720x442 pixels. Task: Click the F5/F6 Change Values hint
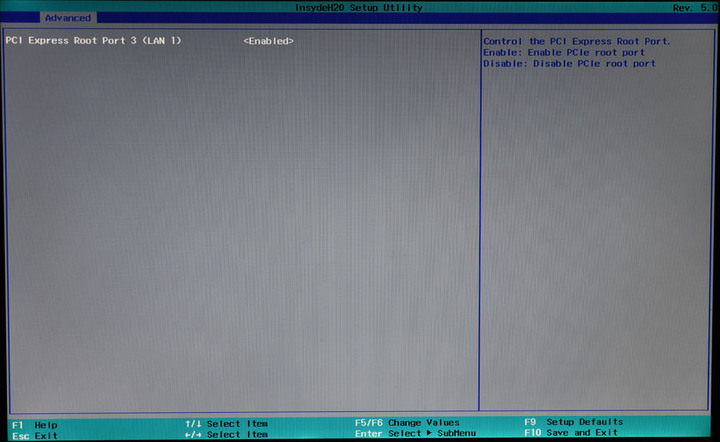407,422
